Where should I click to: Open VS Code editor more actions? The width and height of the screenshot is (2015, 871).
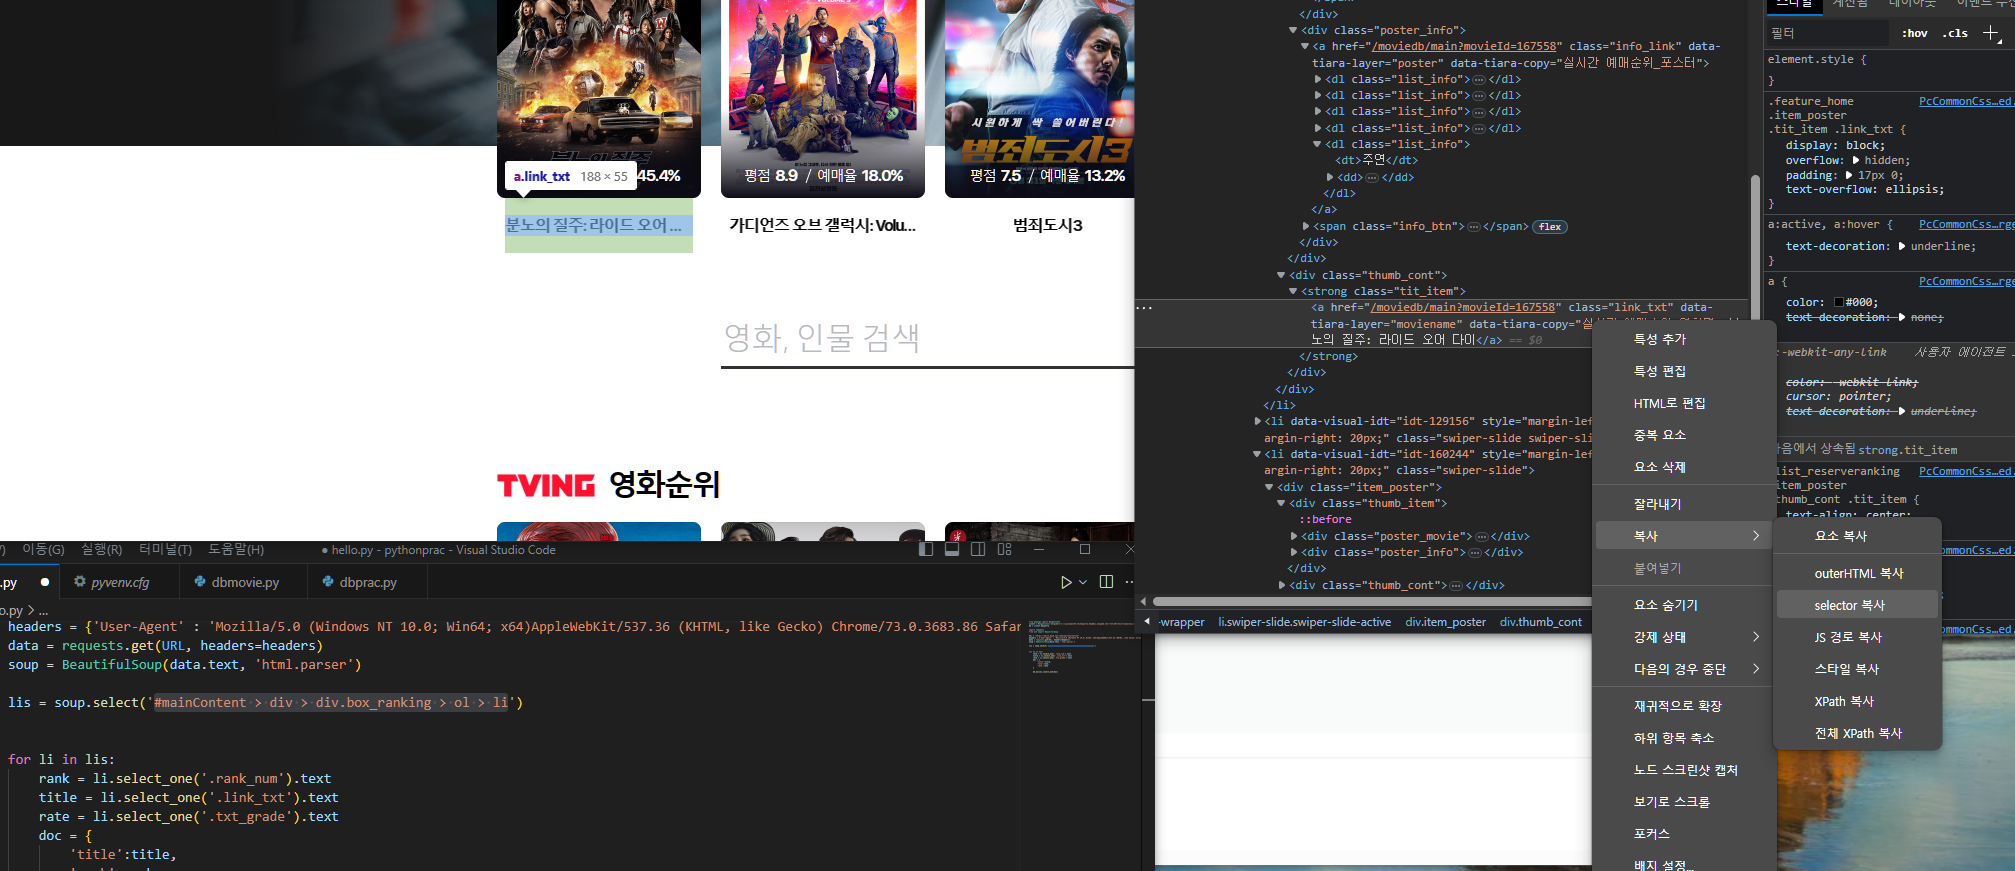[1130, 582]
